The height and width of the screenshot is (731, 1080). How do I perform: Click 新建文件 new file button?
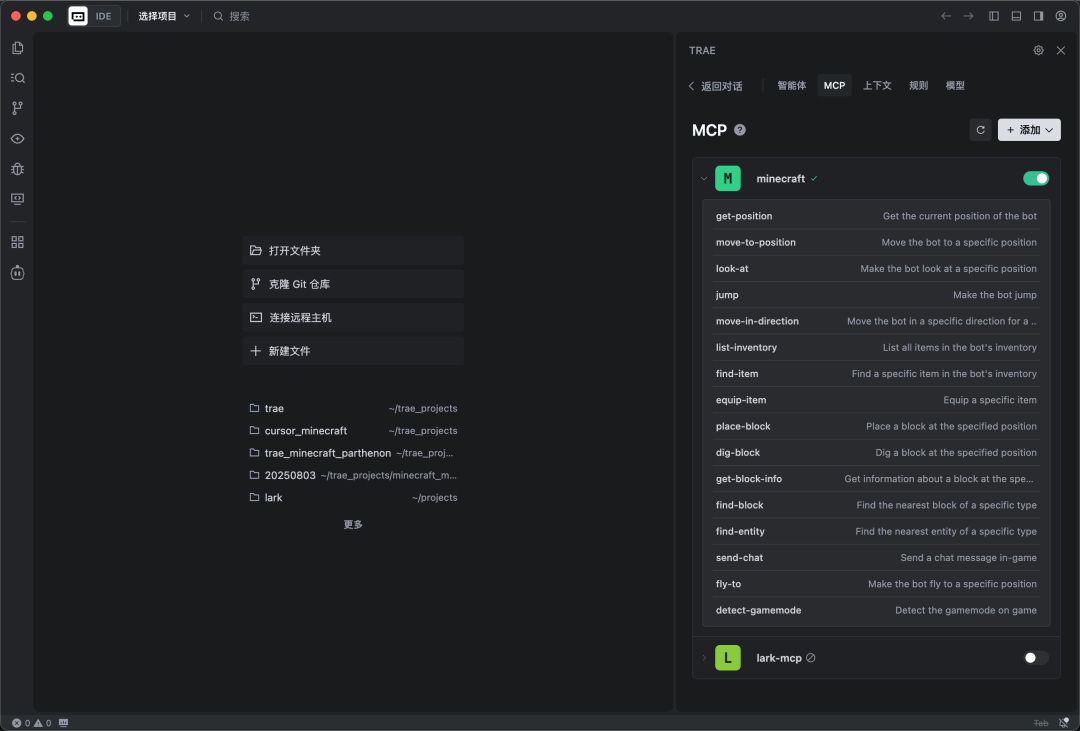353,351
